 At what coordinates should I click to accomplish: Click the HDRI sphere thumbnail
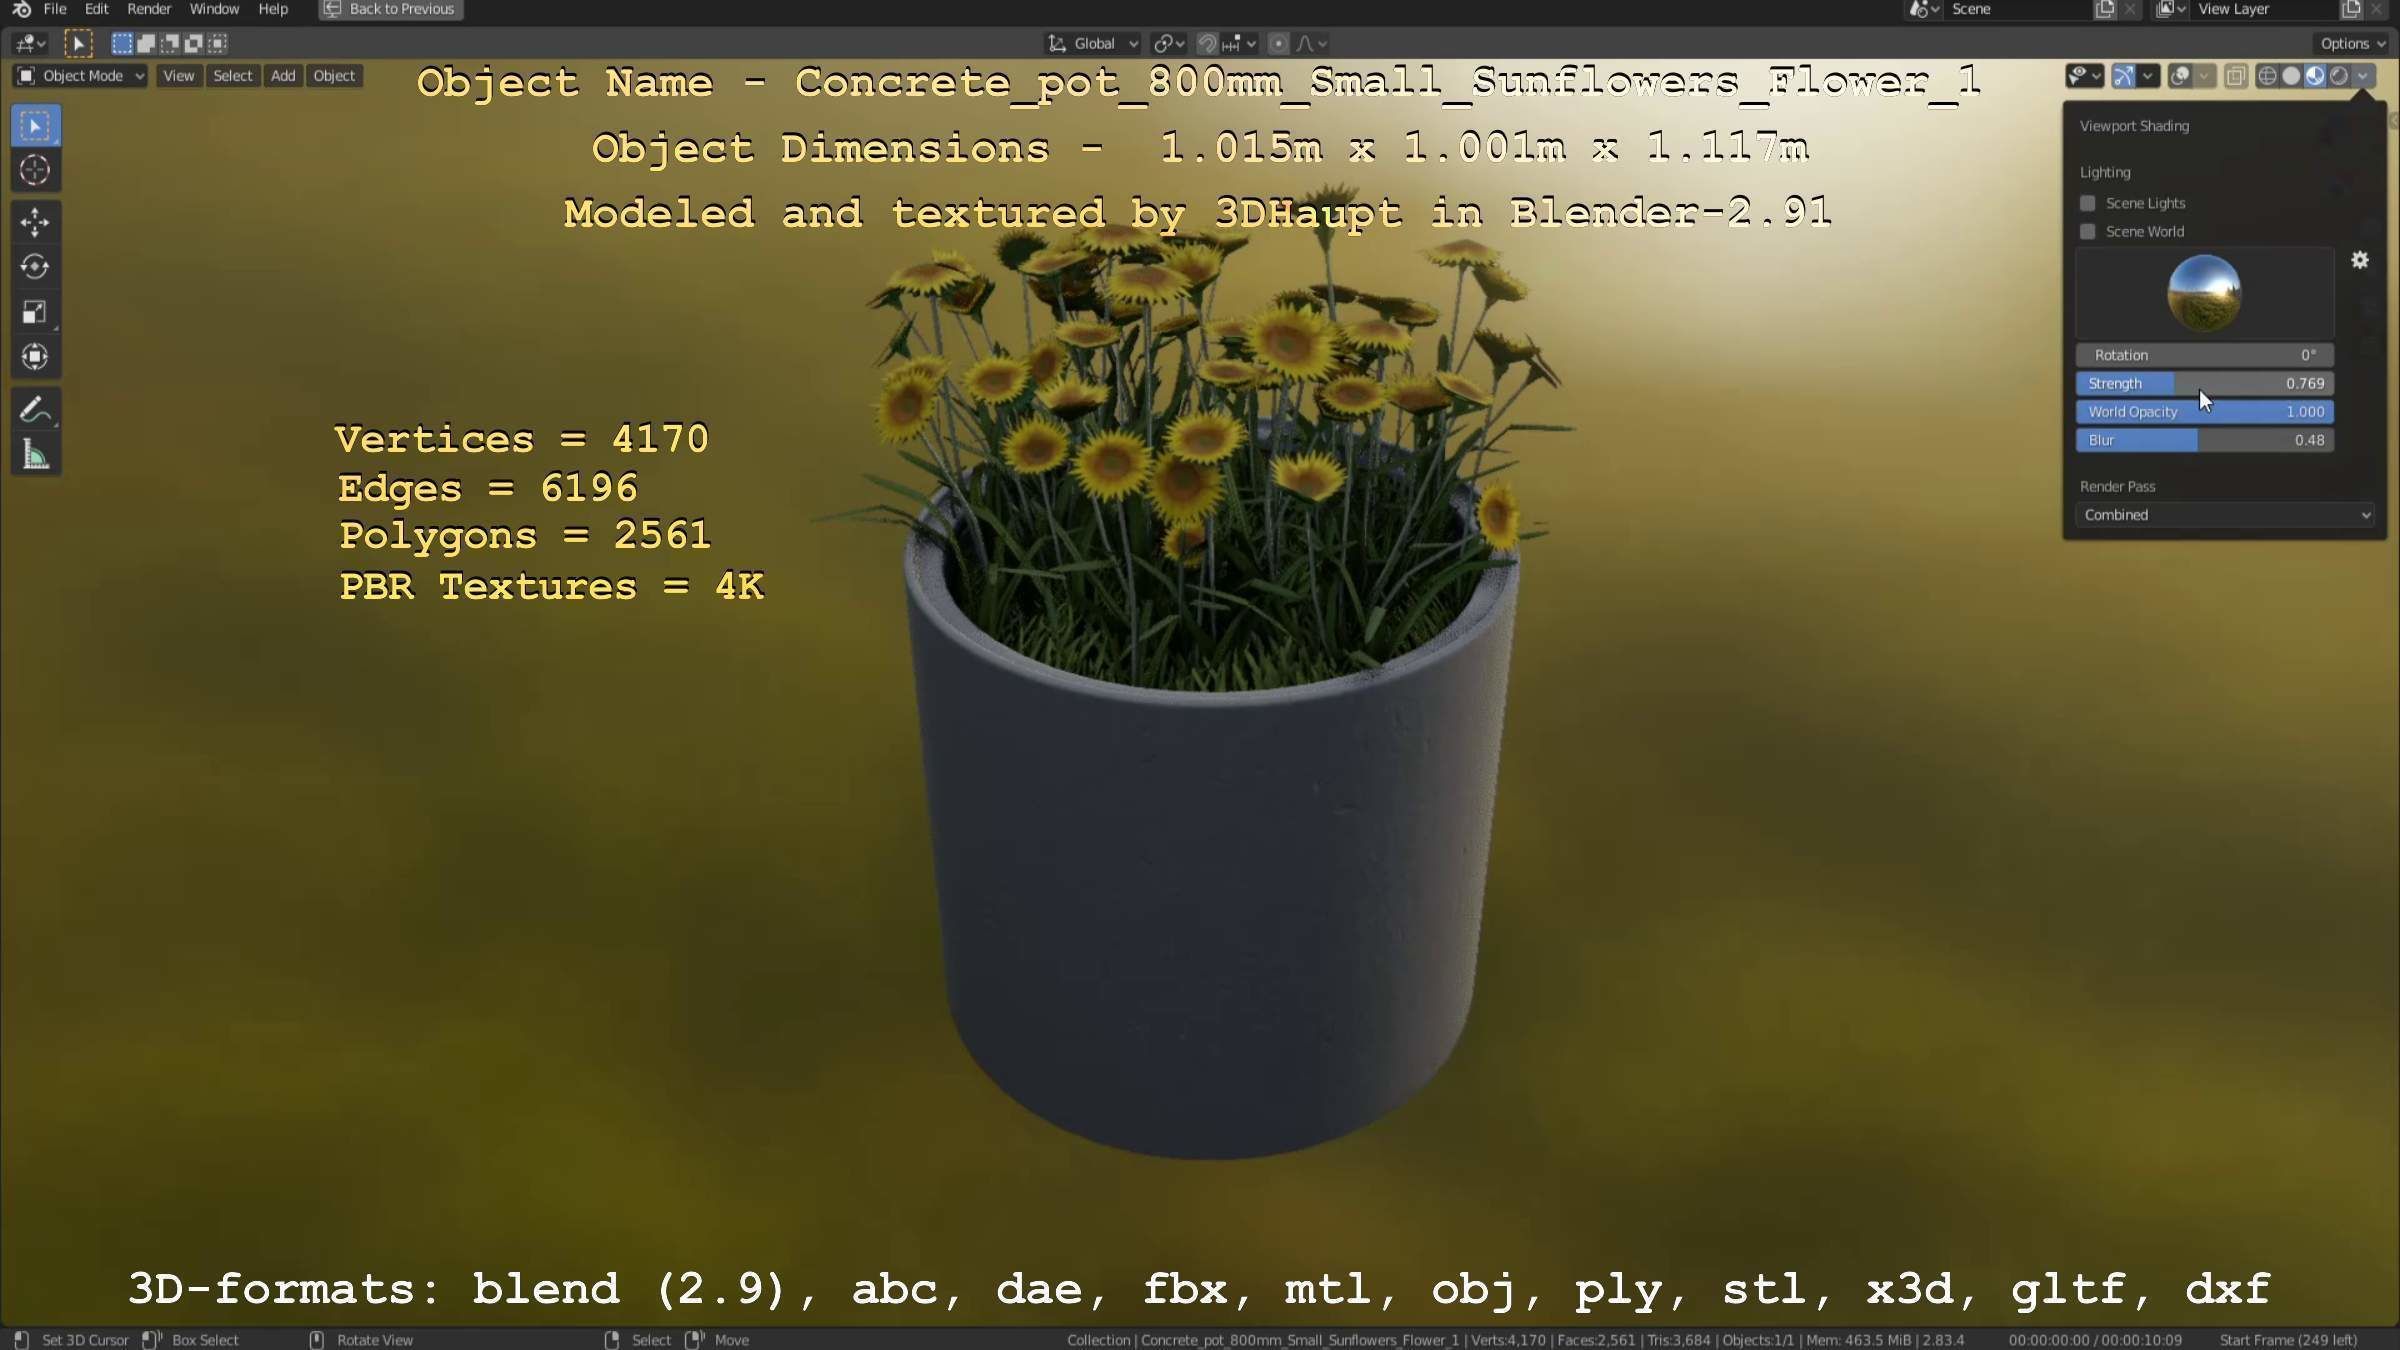2204,293
